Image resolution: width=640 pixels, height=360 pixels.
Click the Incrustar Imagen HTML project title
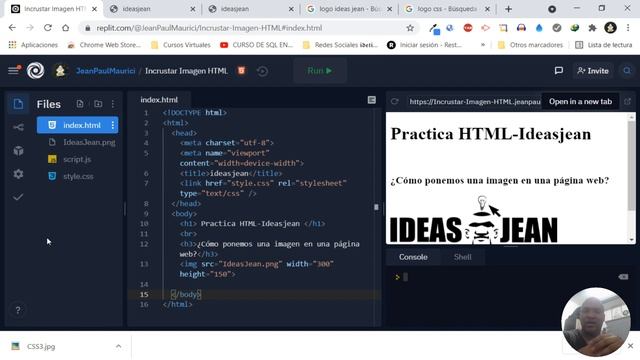(186, 71)
